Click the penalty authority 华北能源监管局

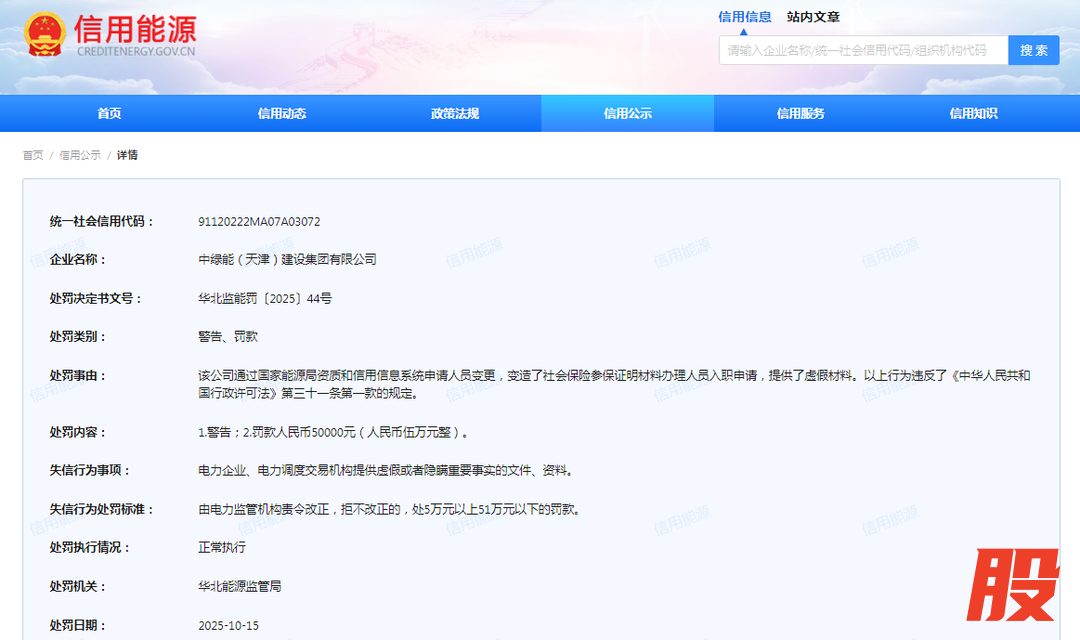tap(240, 586)
